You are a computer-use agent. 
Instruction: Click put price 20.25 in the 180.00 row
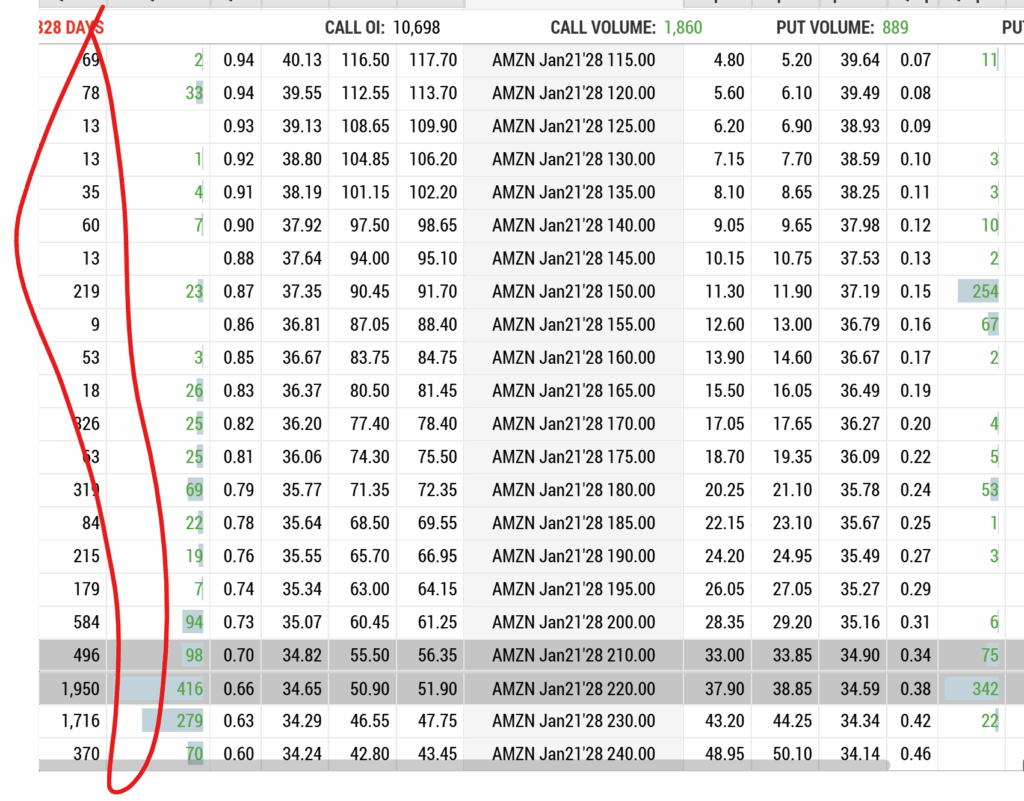coord(724,490)
